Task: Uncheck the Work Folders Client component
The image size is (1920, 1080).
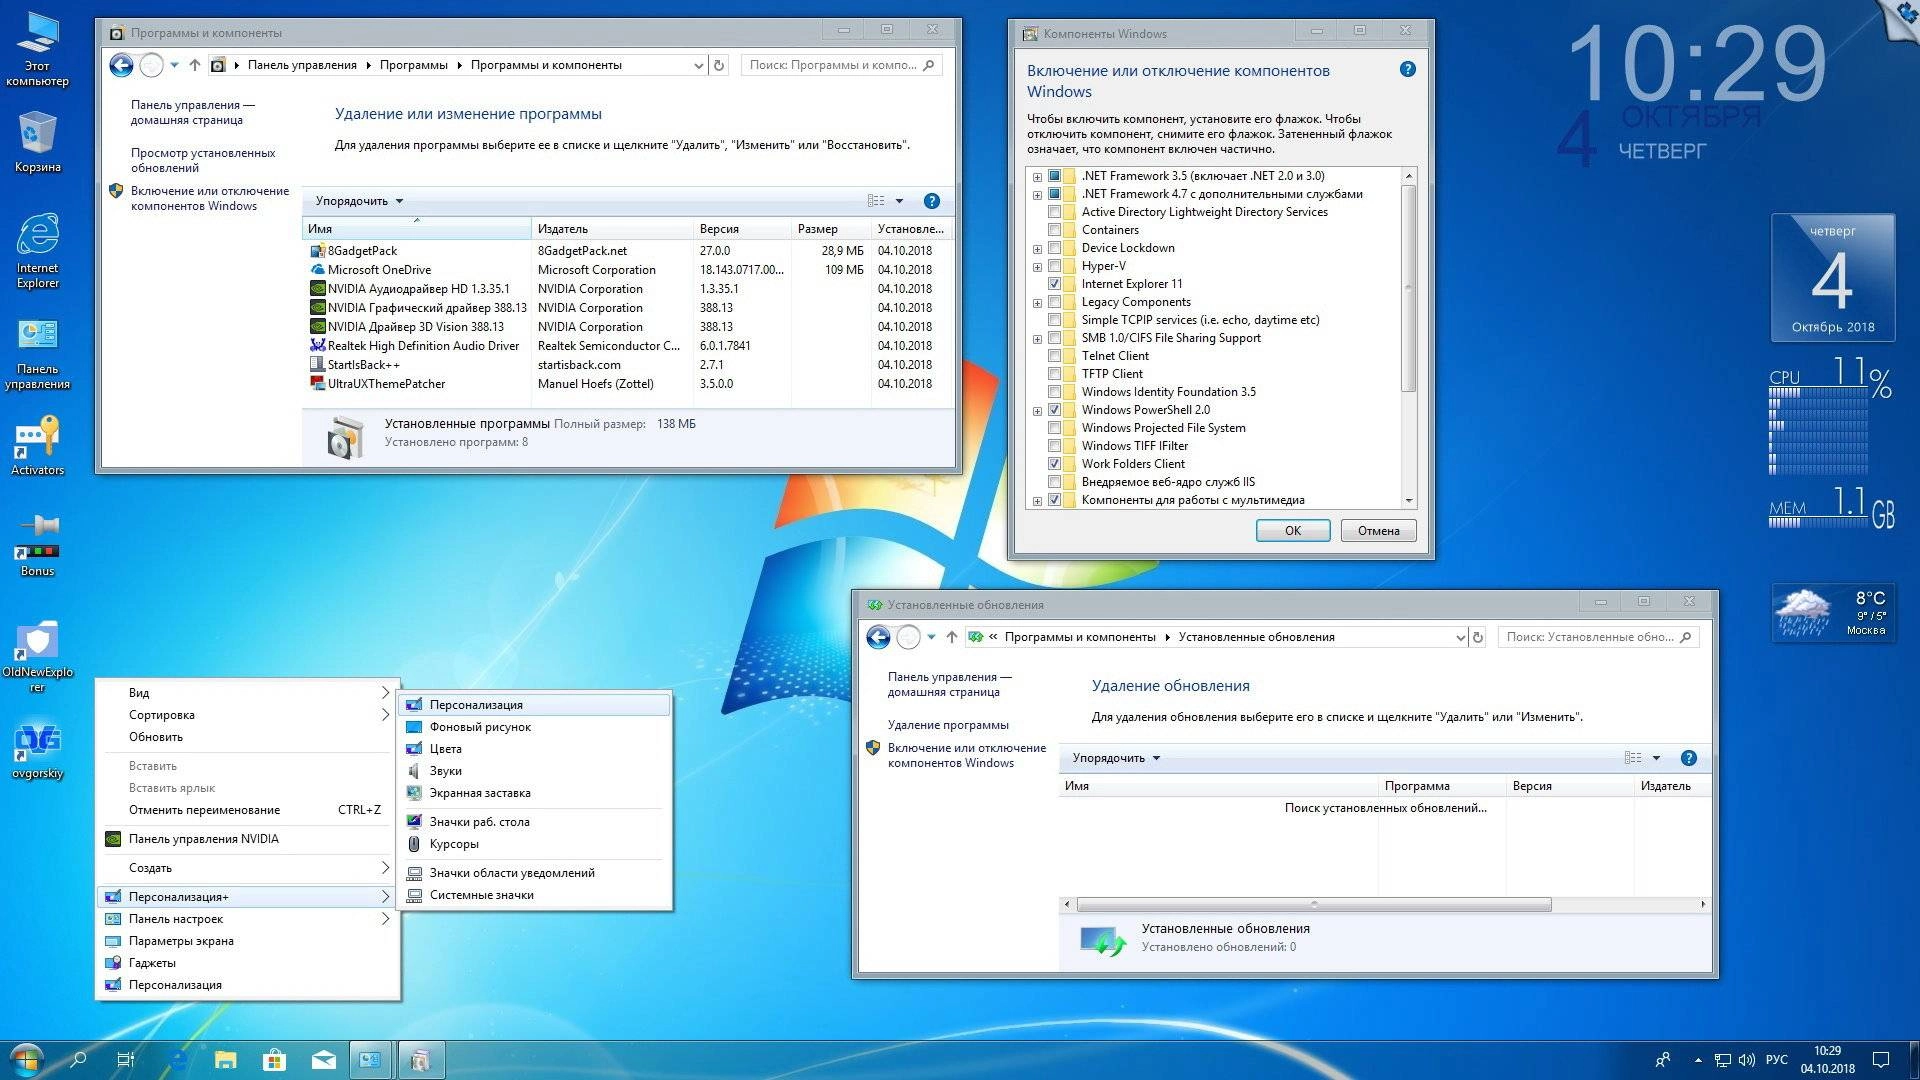Action: 1054,464
